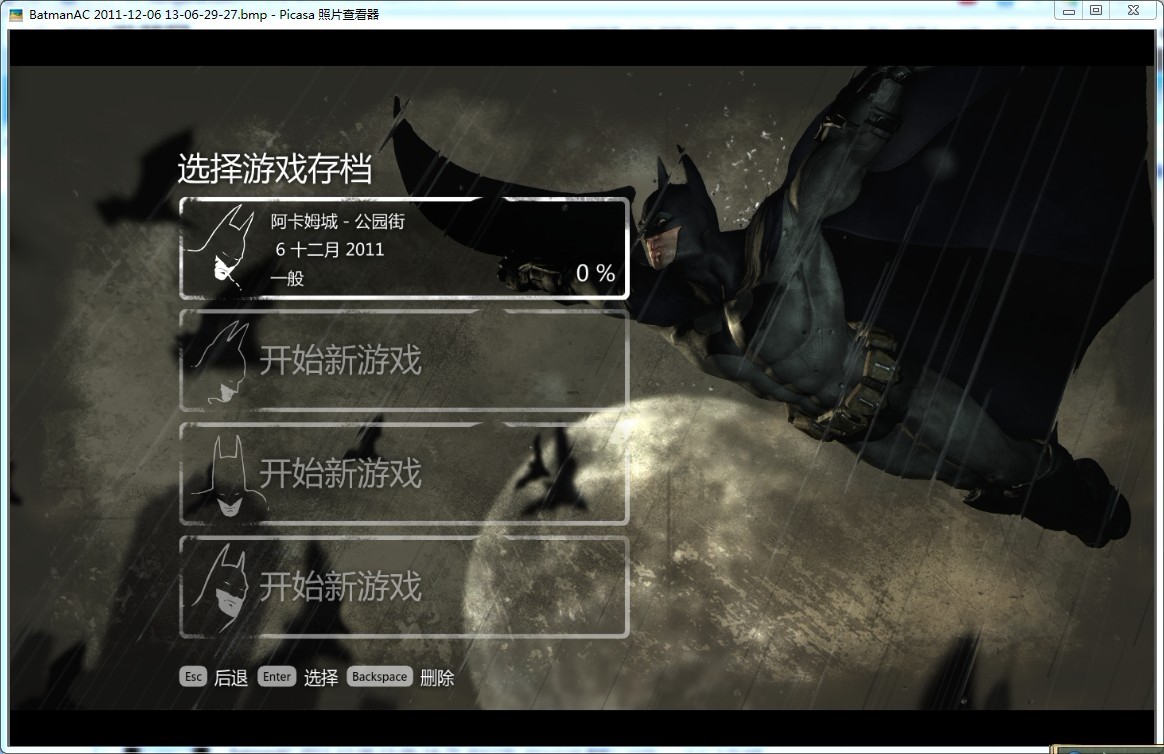Confirm with the 选择 label
Viewport: 1164px width, 754px height.
click(x=321, y=678)
